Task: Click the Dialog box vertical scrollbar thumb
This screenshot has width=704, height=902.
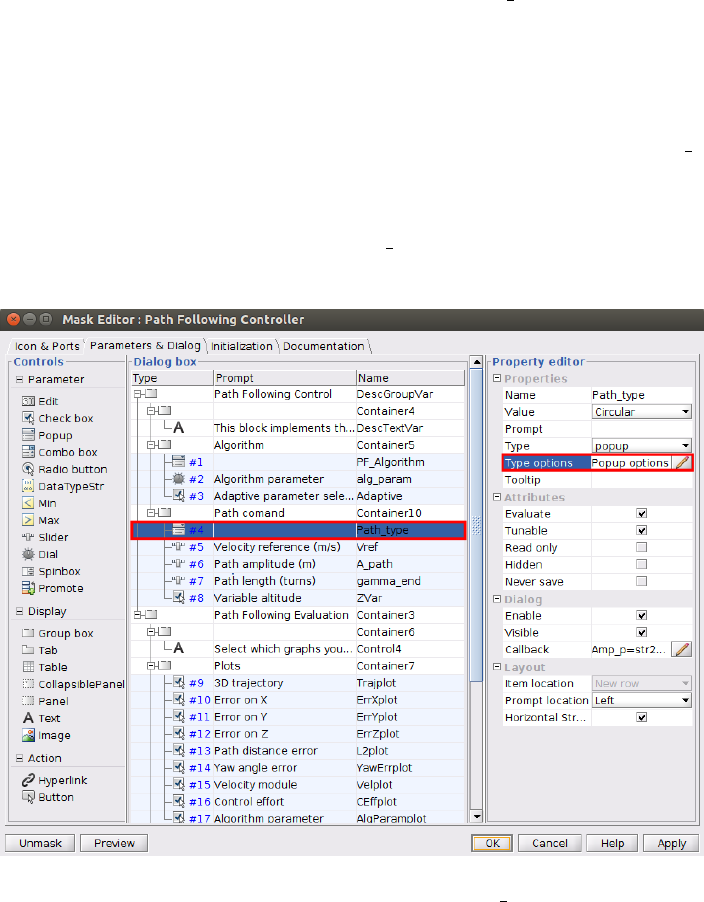Action: (x=476, y=525)
